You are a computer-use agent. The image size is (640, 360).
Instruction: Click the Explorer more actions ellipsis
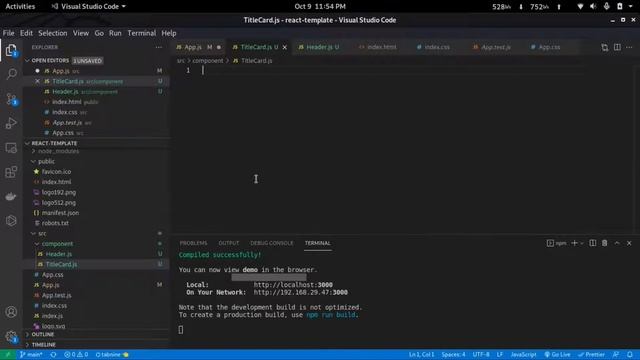pos(158,47)
